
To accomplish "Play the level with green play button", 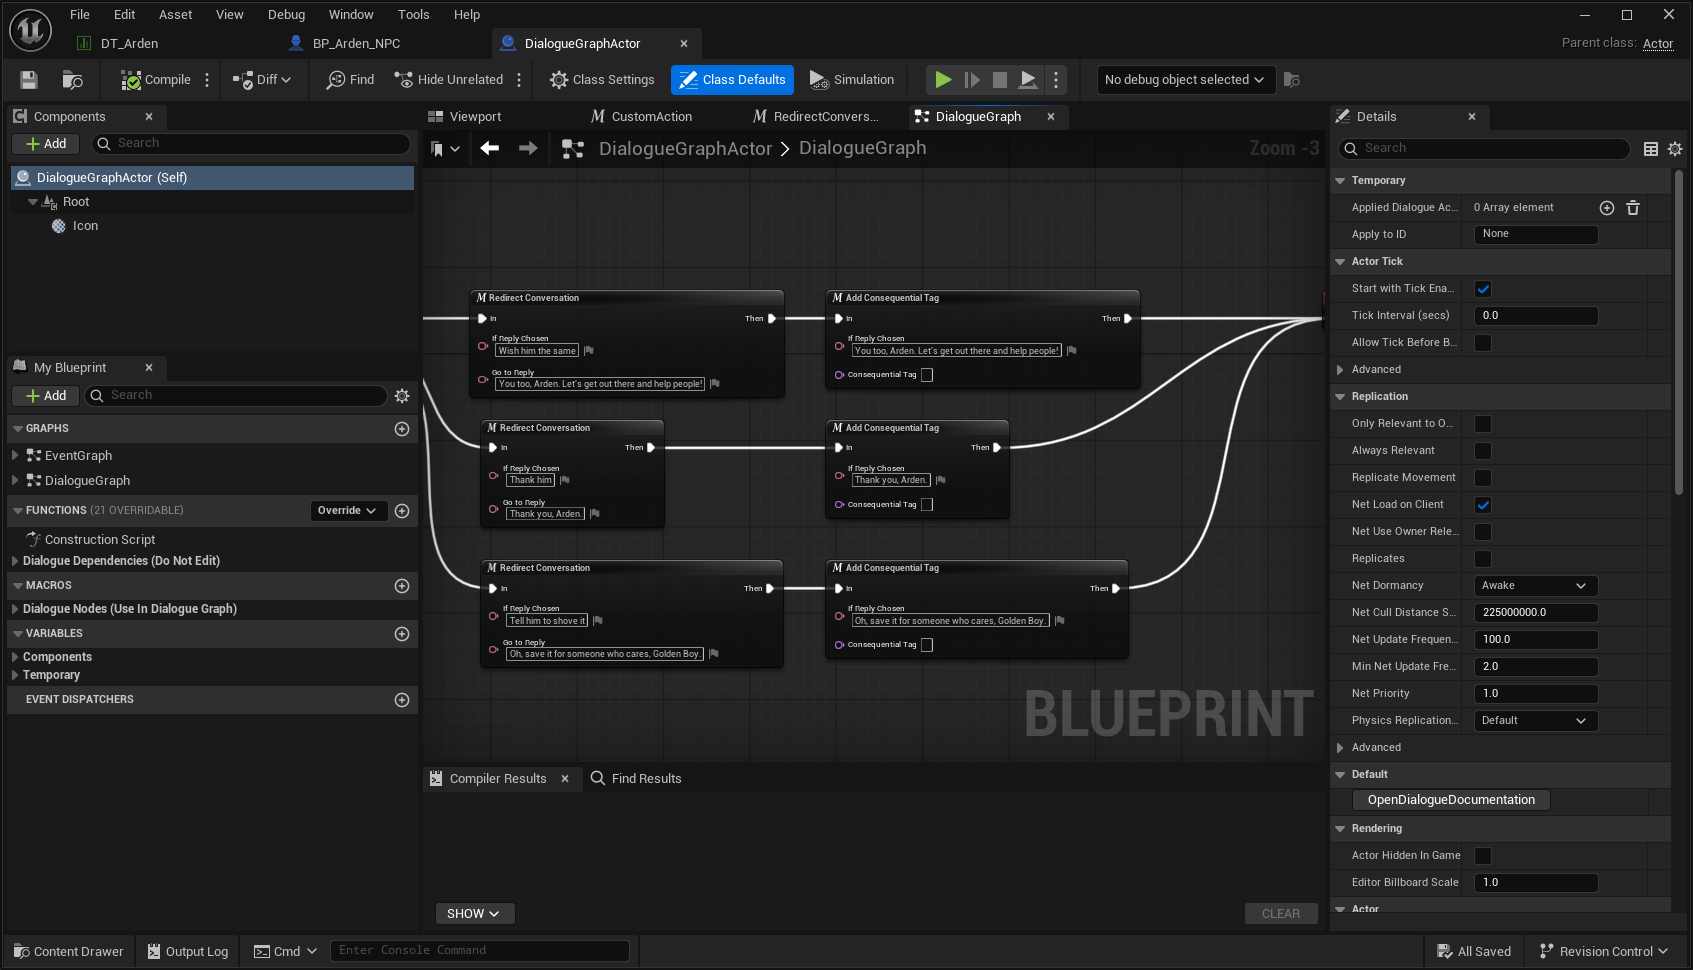I will click(943, 80).
